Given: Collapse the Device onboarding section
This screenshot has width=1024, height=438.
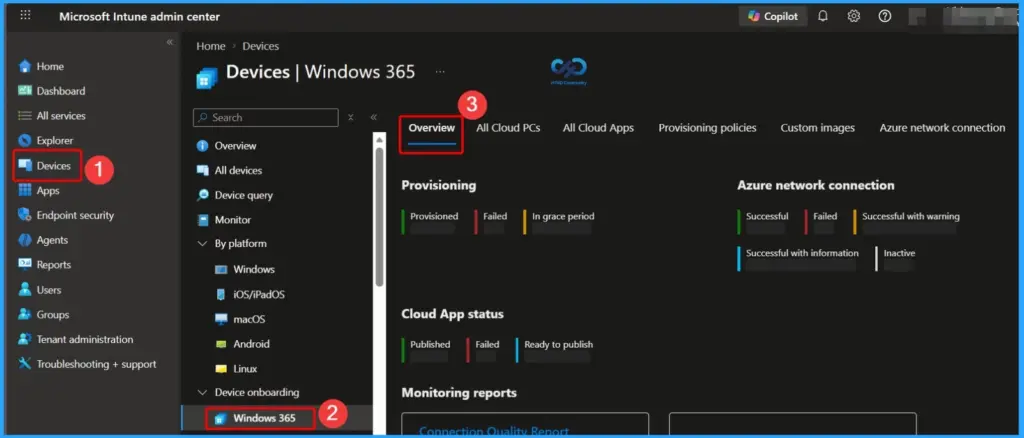Looking at the screenshot, I should (x=201, y=392).
